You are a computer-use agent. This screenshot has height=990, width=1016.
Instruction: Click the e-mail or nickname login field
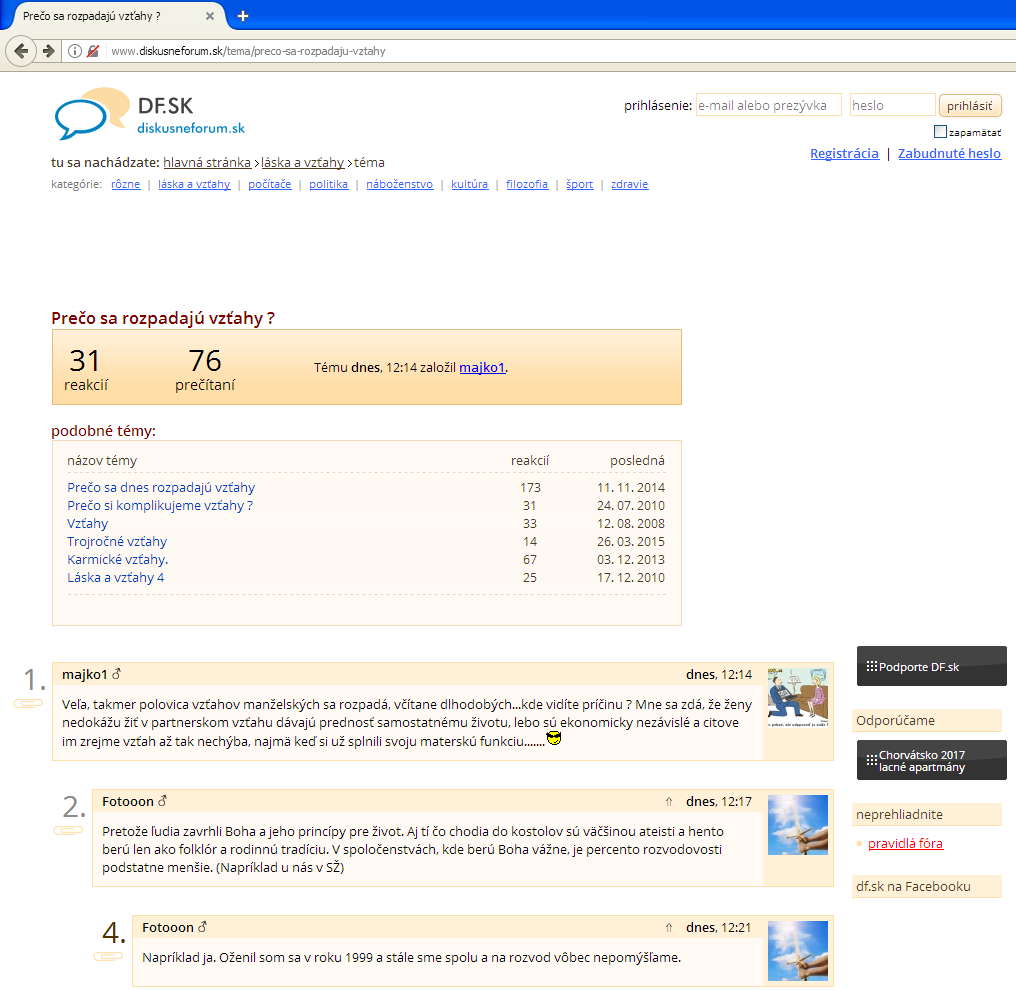[768, 105]
